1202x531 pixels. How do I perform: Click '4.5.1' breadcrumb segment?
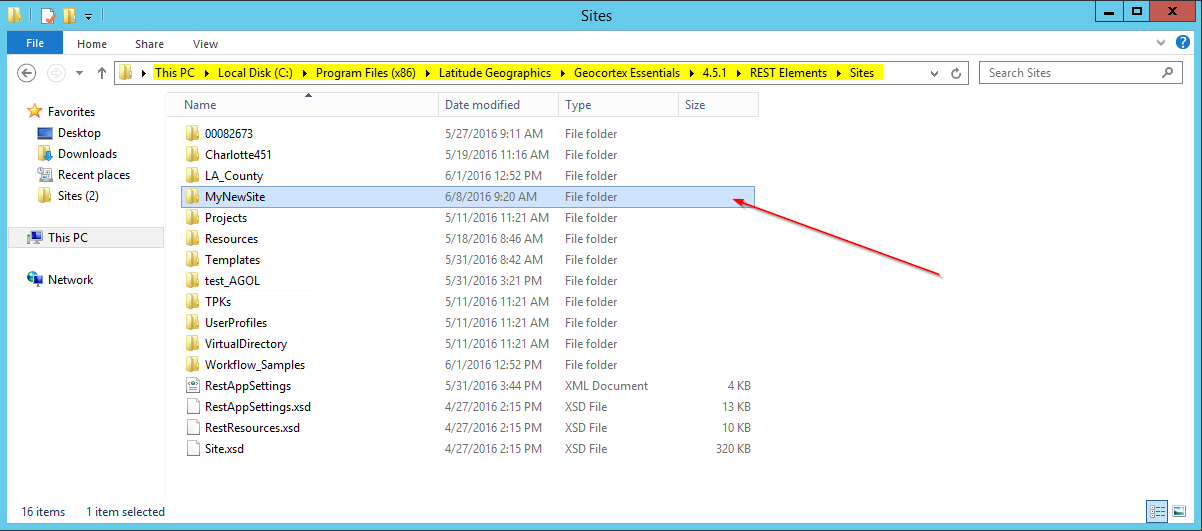(x=715, y=73)
